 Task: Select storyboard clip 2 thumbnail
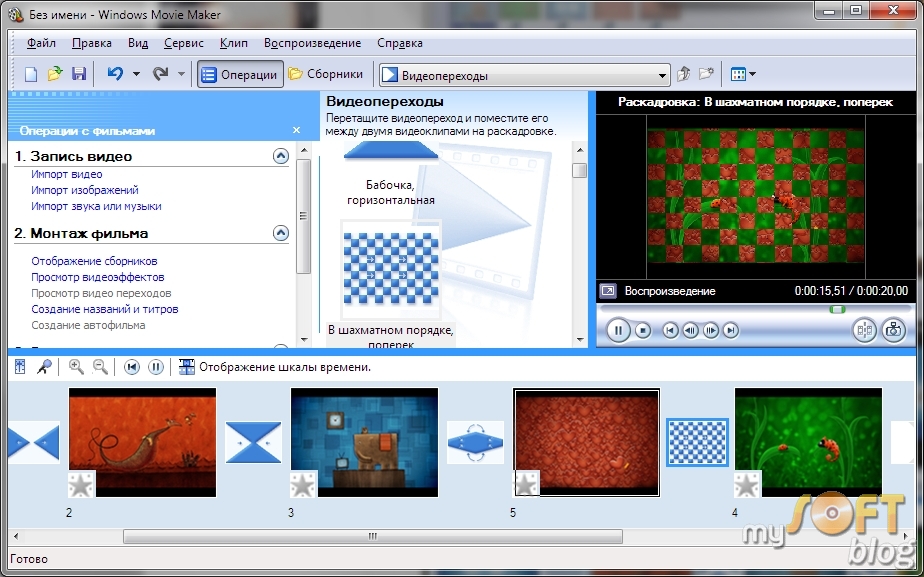point(143,442)
